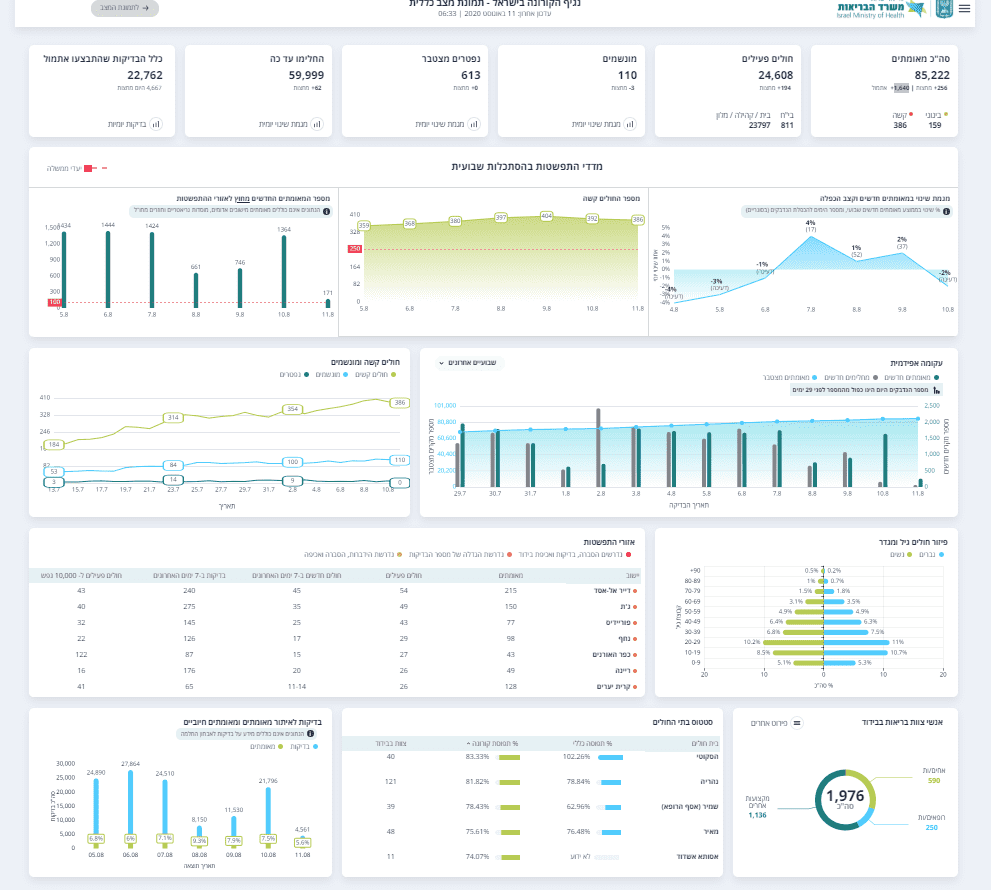
Task: Toggle מאומתים legend in tests chart
Action: [x=267, y=747]
